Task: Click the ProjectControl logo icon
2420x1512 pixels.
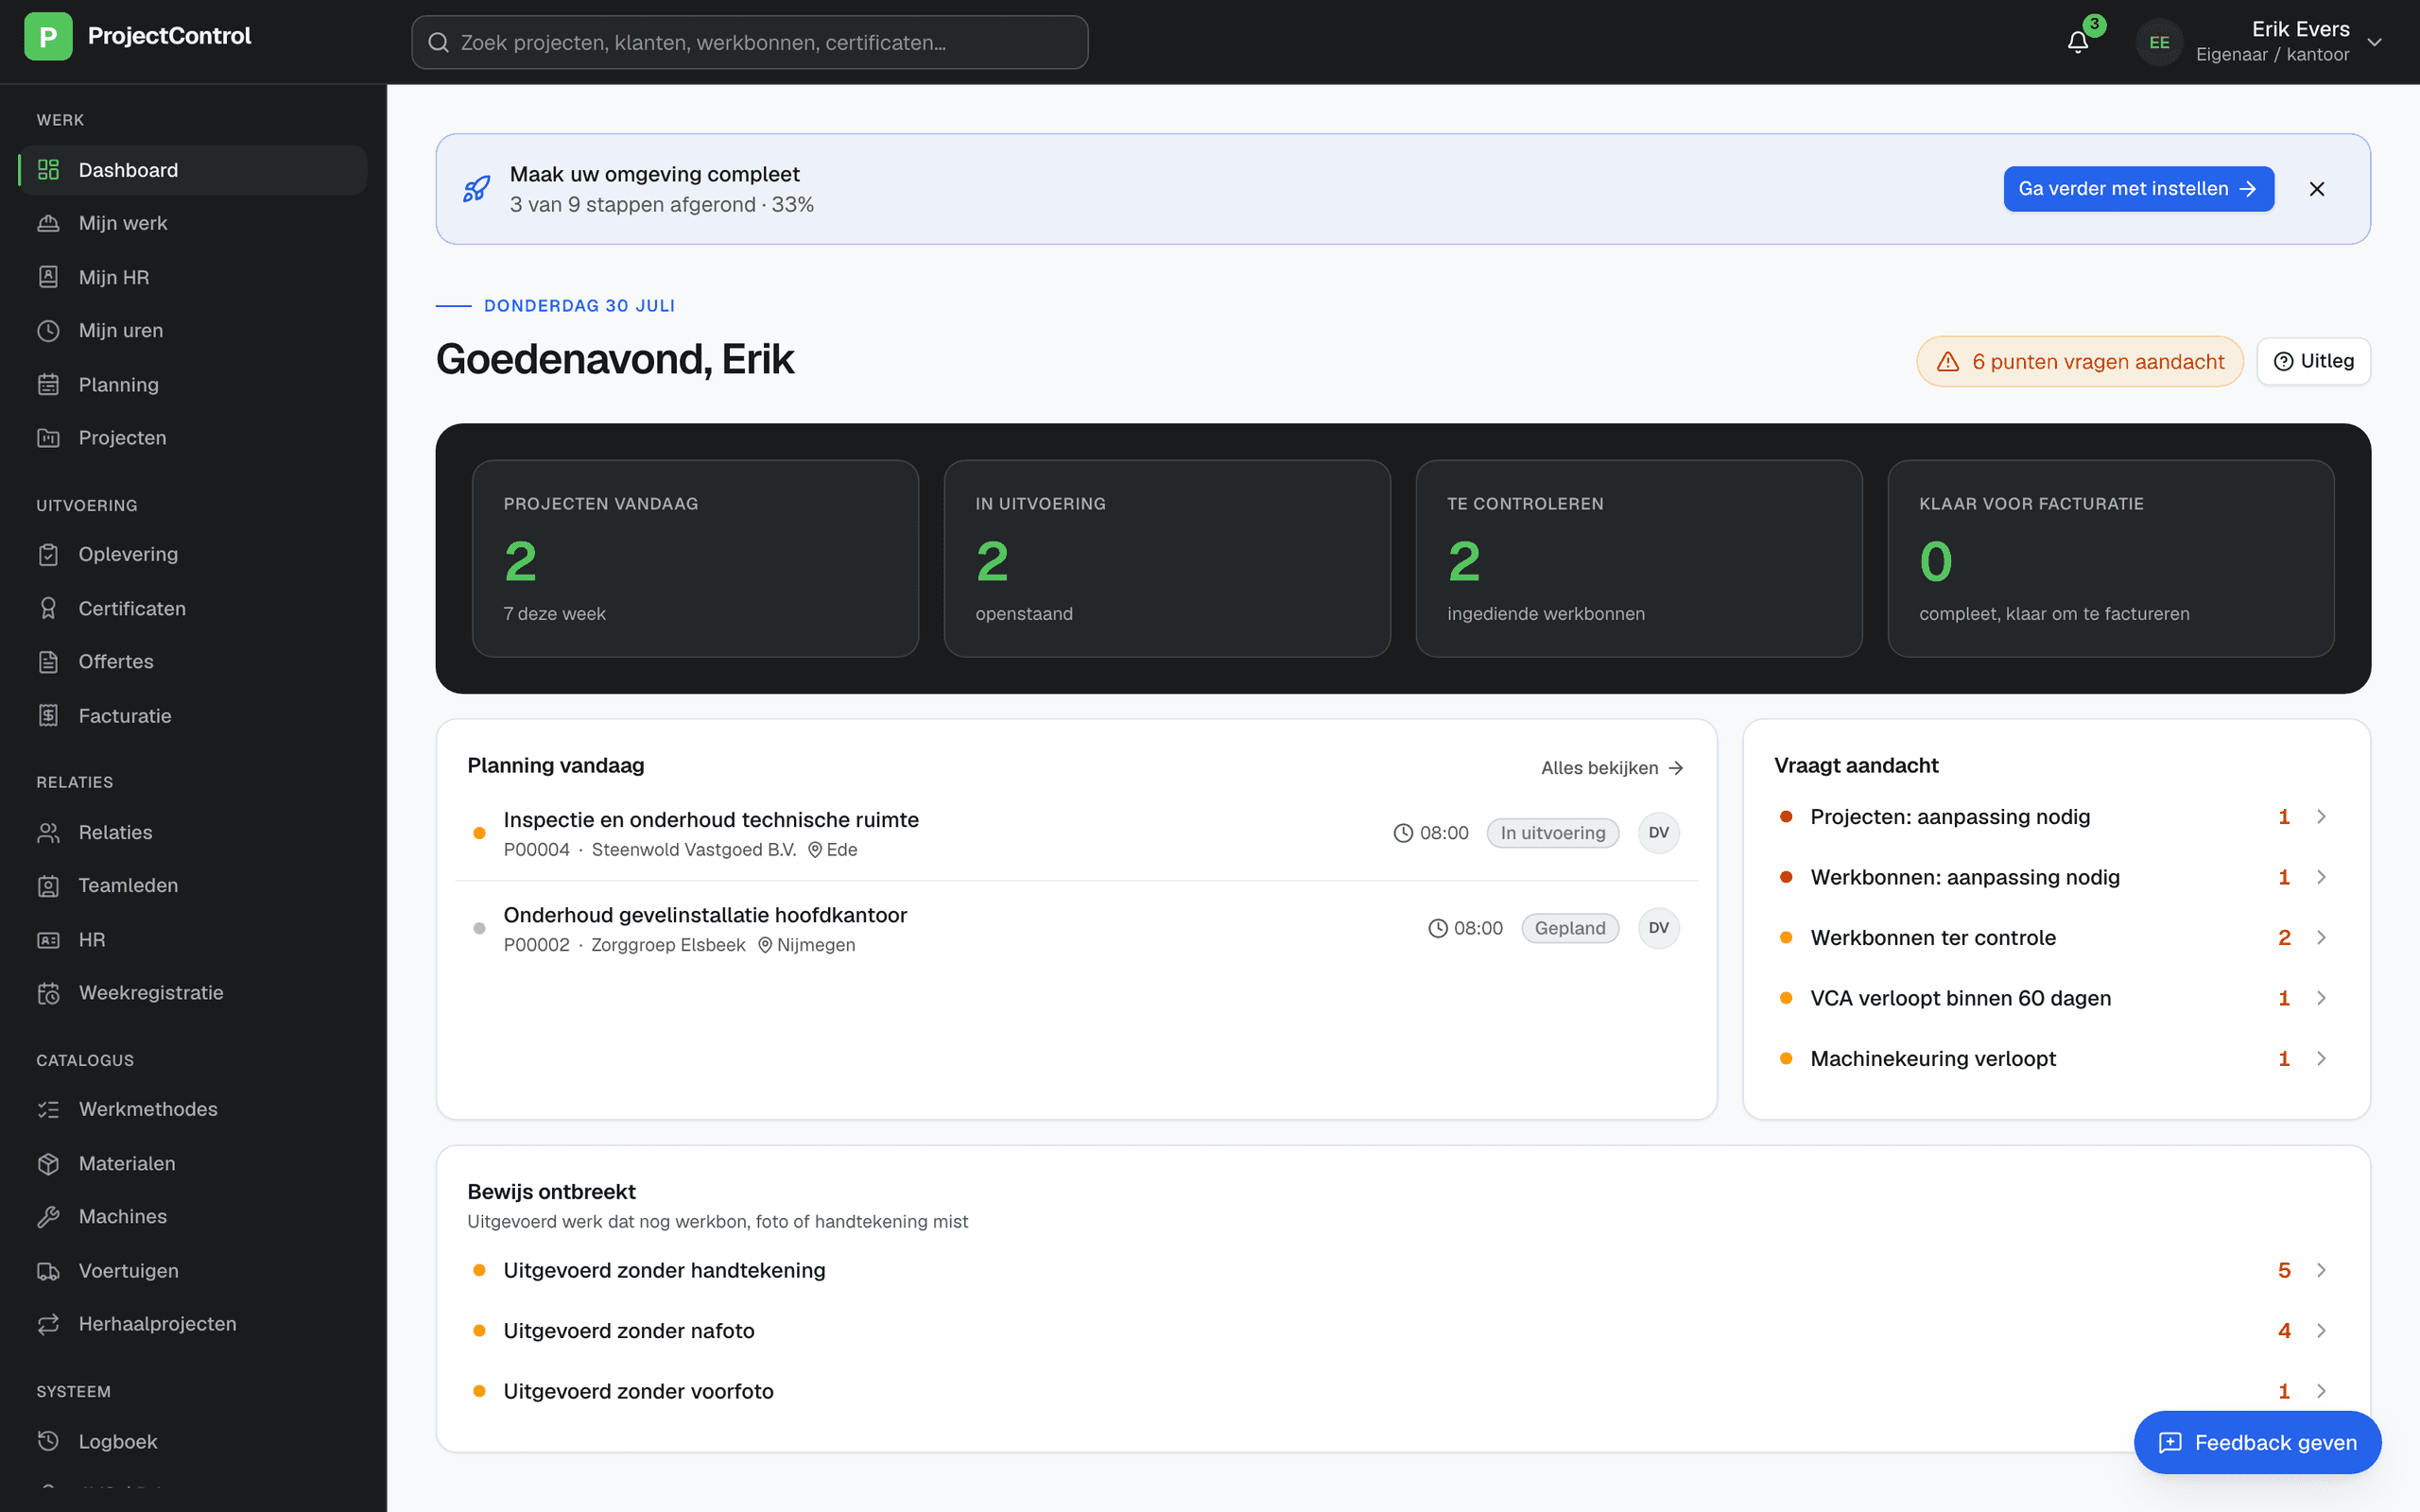Action: [48, 36]
